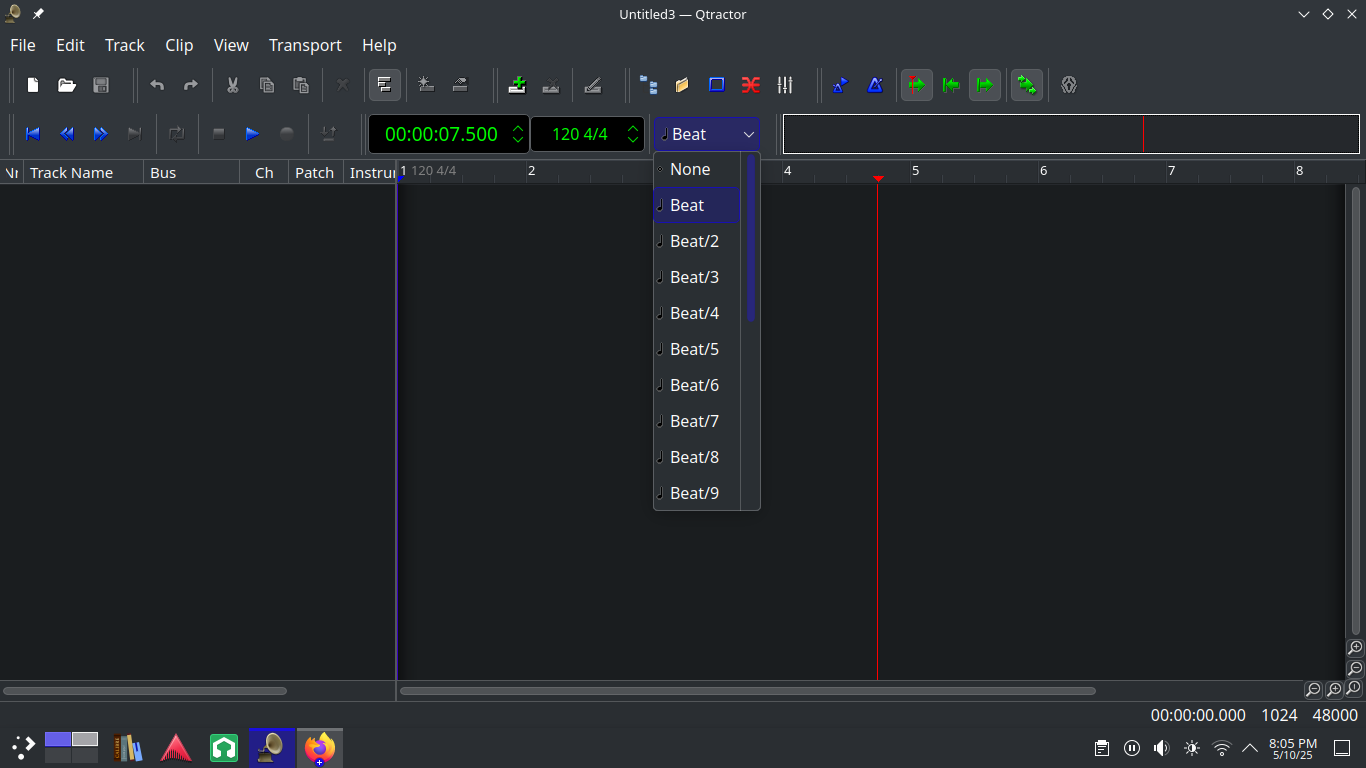Select Beat/9 in snap list
The image size is (1366, 768).
click(697, 493)
